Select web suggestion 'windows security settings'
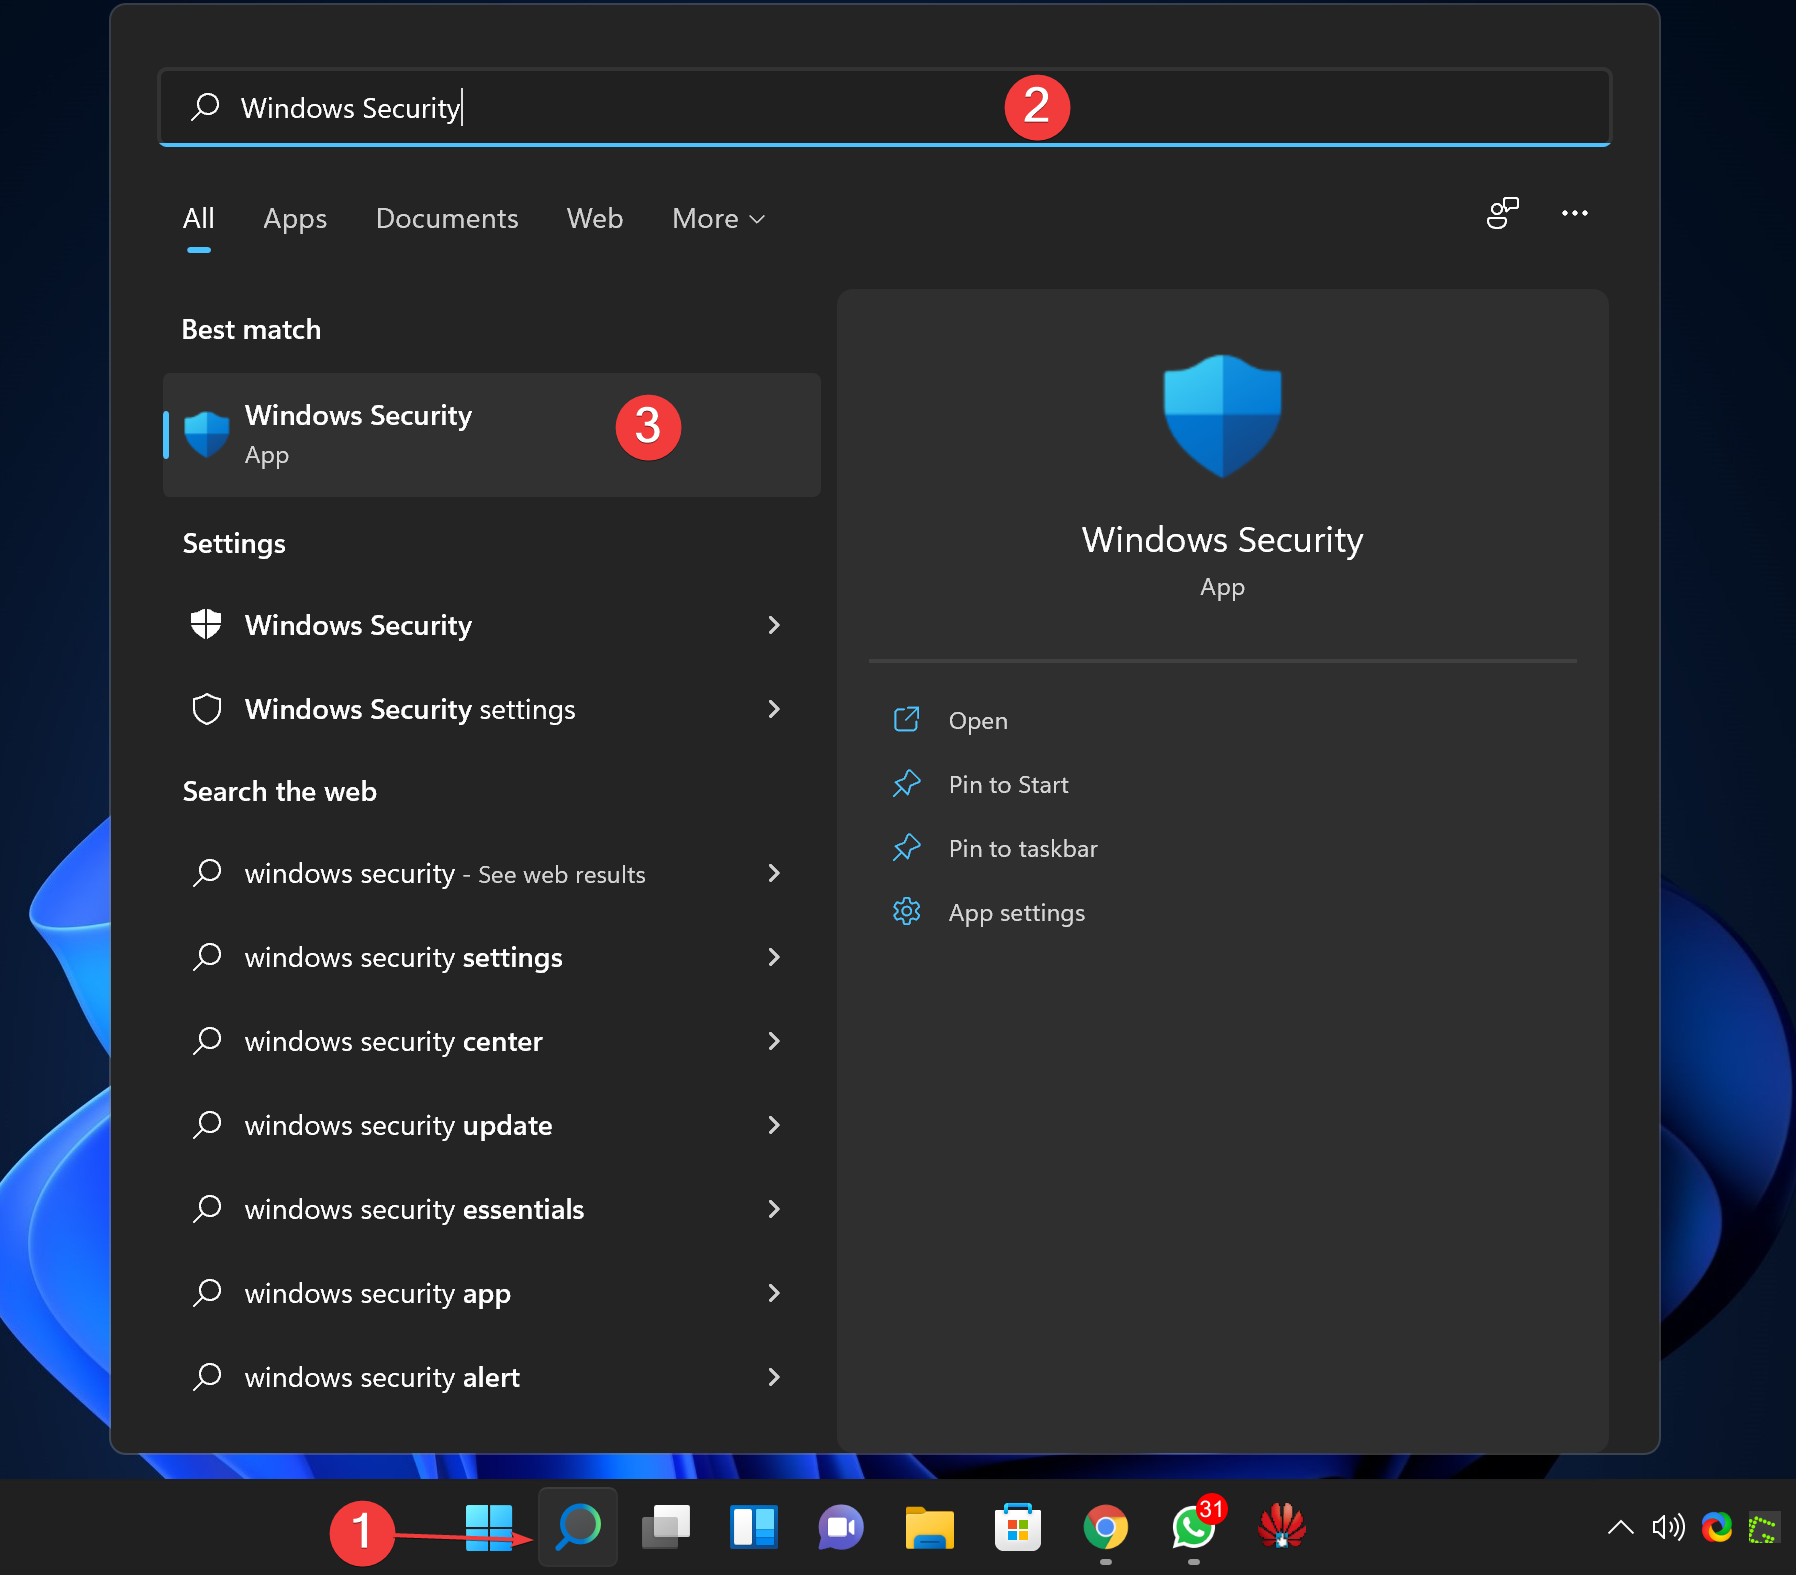The height and width of the screenshot is (1575, 1796). (491, 957)
